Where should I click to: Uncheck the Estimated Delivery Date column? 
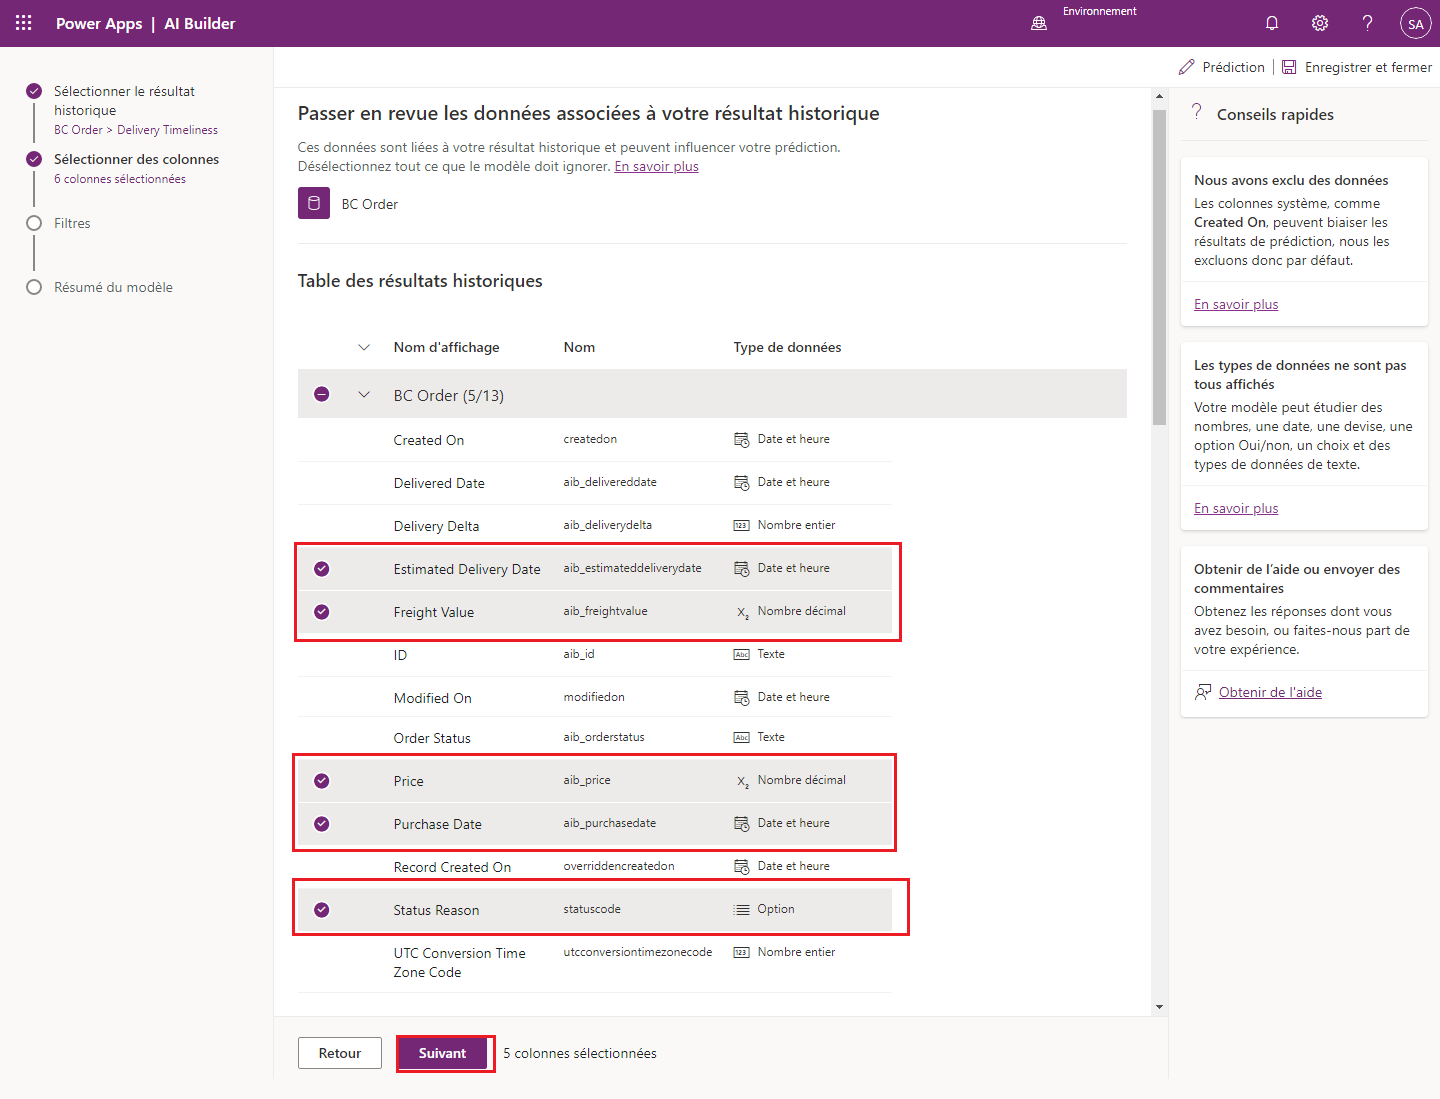tap(322, 569)
